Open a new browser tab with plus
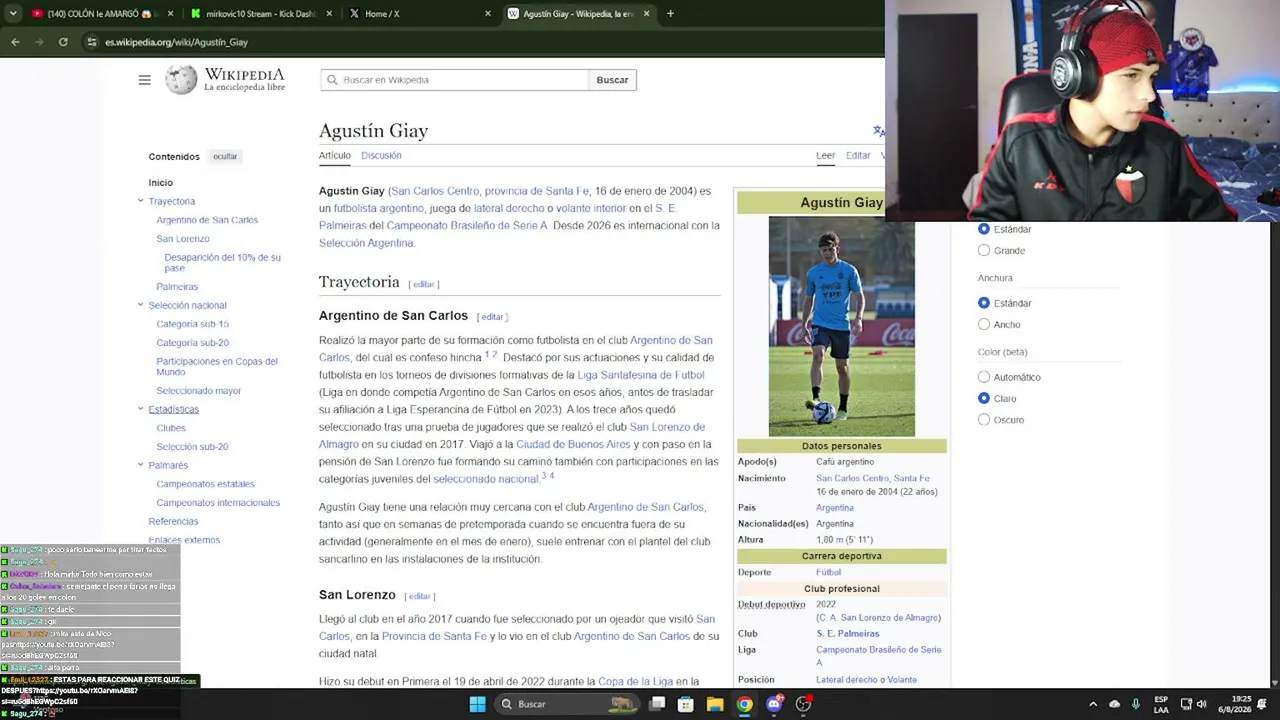The height and width of the screenshot is (720, 1280). 670,14
